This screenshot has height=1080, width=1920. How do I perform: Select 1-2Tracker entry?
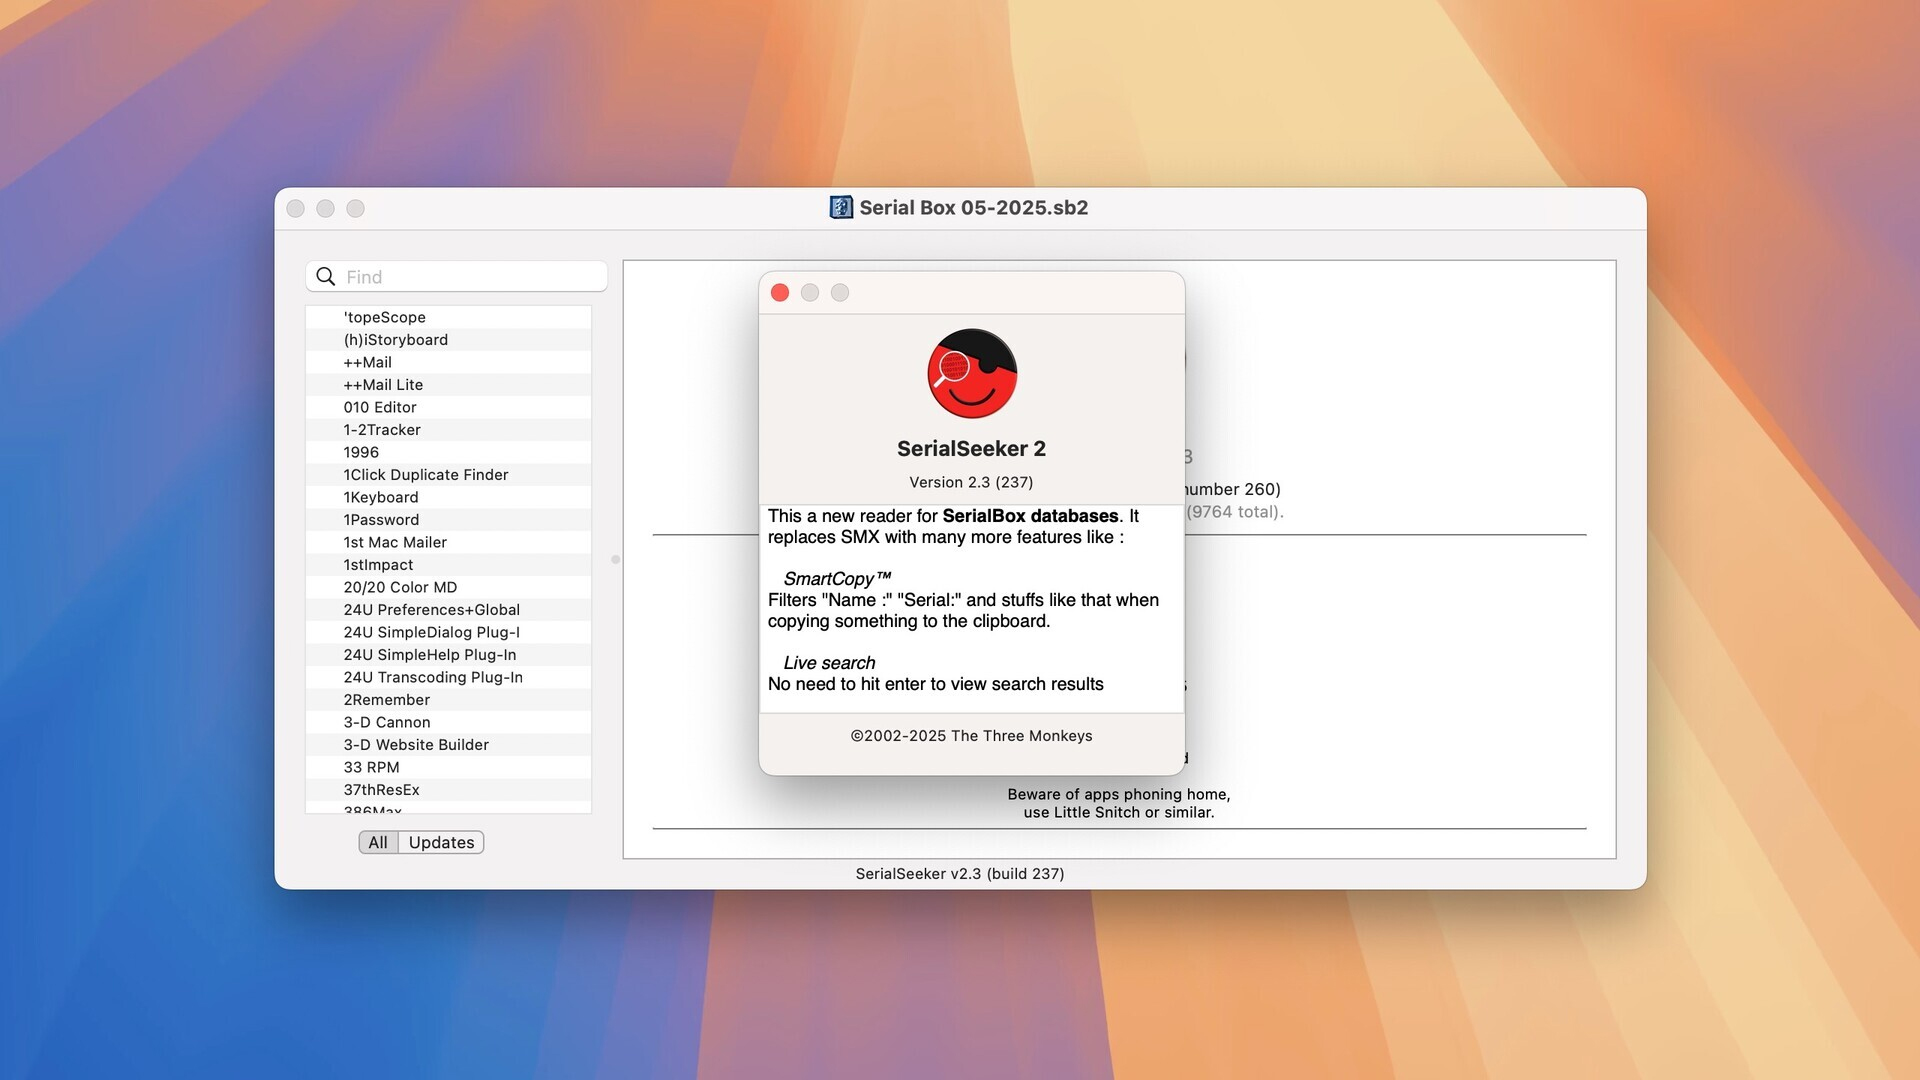point(448,430)
